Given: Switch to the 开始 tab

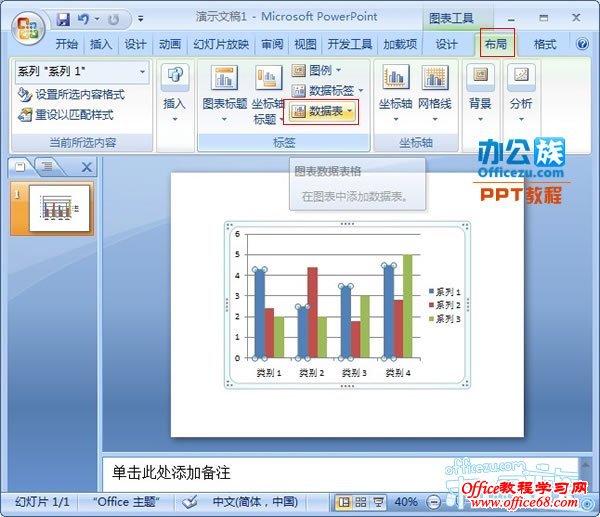Looking at the screenshot, I should pos(66,44).
